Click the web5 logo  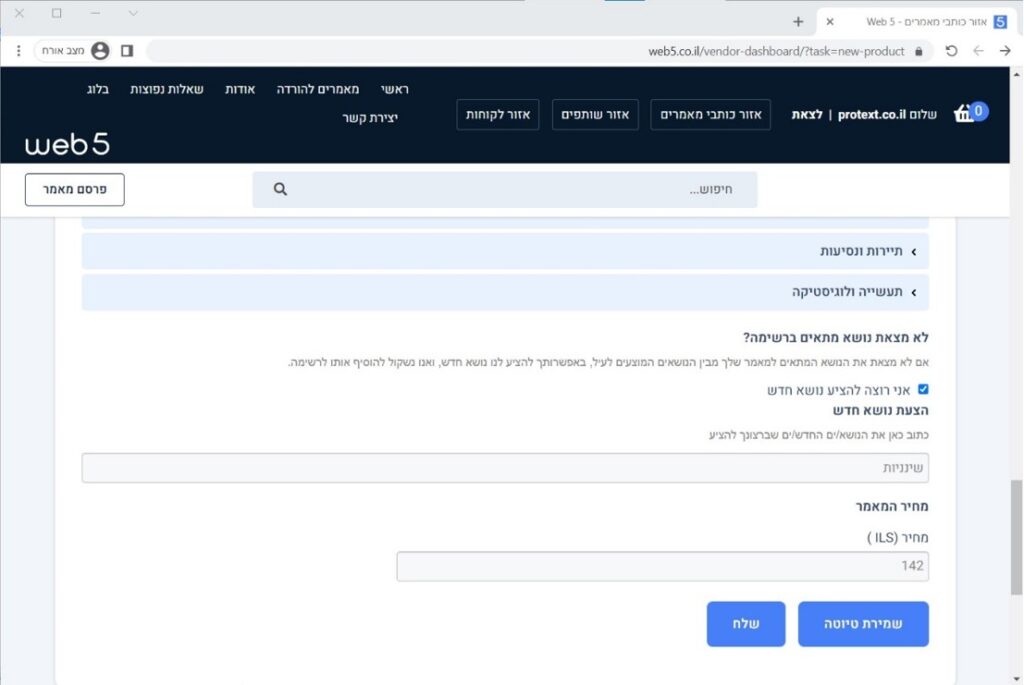(x=67, y=145)
